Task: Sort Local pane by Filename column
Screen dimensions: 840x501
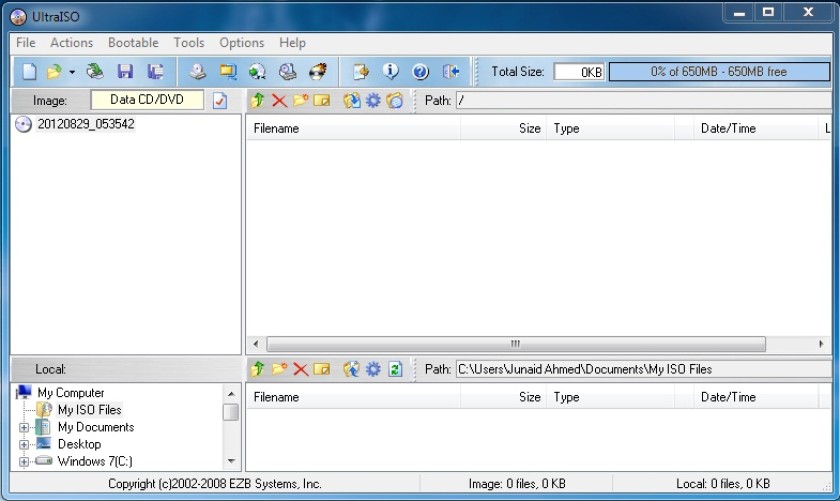Action: pos(353,398)
